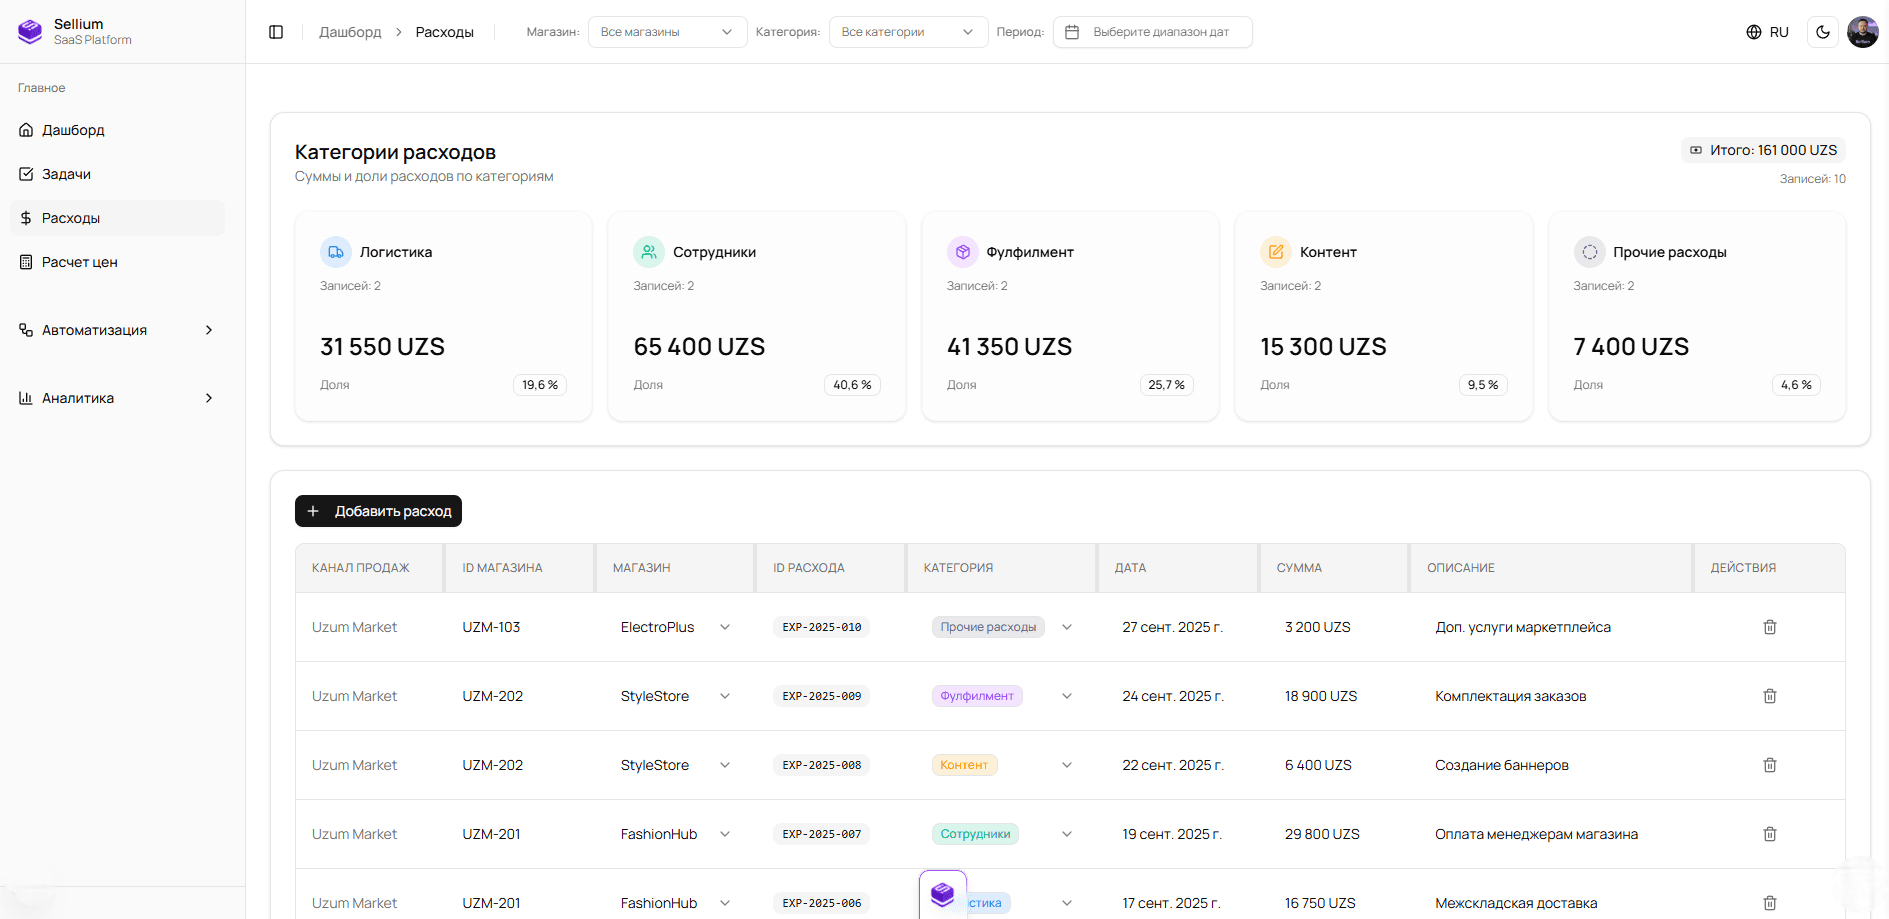The image size is (1889, 919).
Task: Click the Фулфилмент category box icon
Action: pyautogui.click(x=962, y=252)
